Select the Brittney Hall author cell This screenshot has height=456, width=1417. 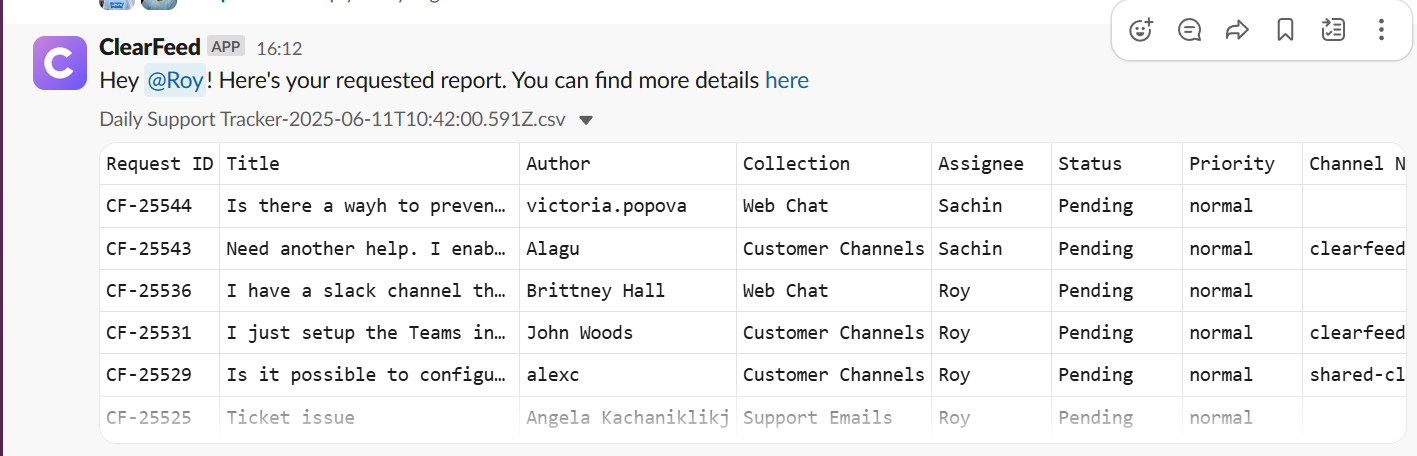(595, 291)
